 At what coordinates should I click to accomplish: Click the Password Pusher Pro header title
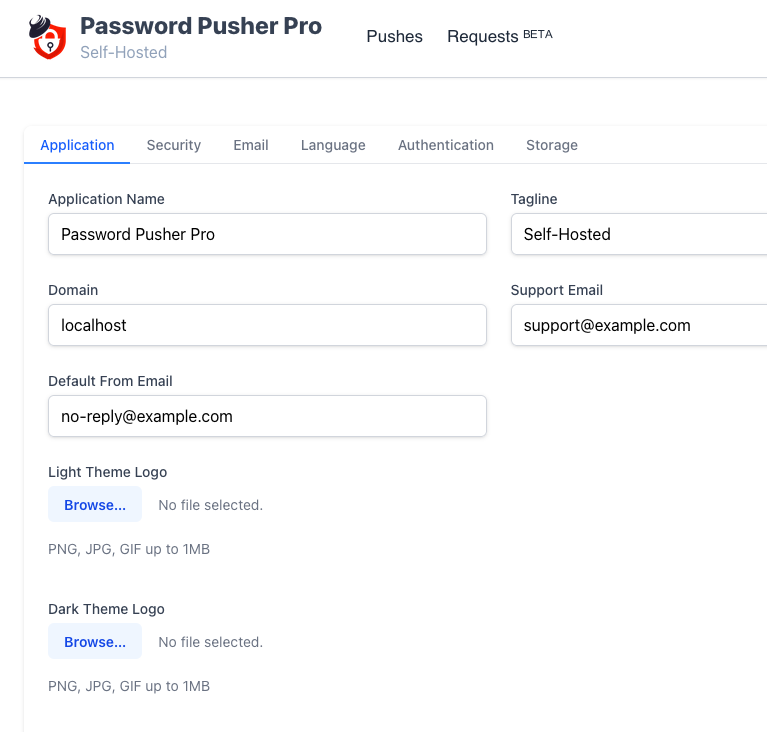[200, 26]
